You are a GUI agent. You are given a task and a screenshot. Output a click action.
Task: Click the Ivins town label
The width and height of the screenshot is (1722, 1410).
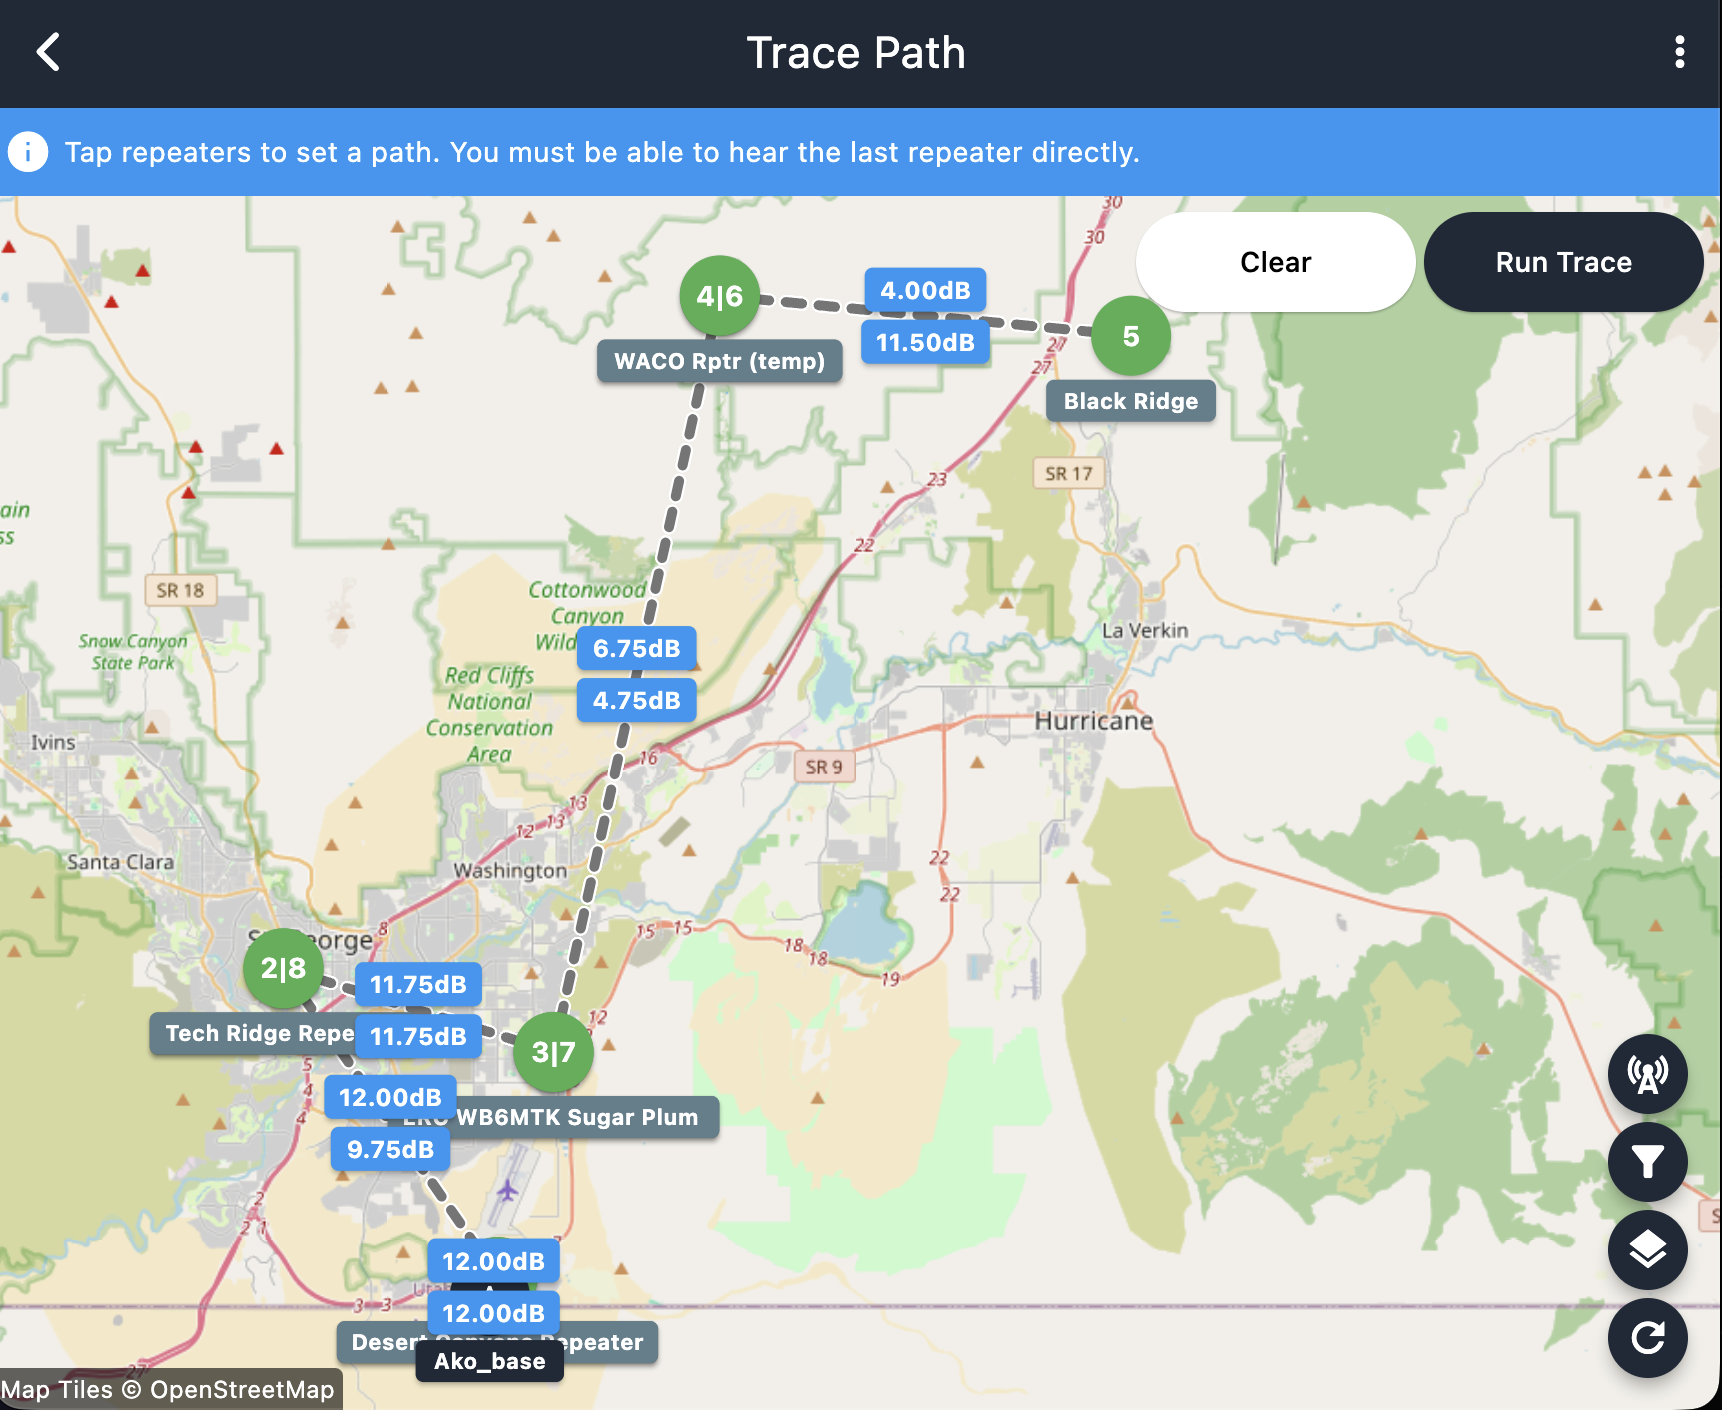[53, 742]
